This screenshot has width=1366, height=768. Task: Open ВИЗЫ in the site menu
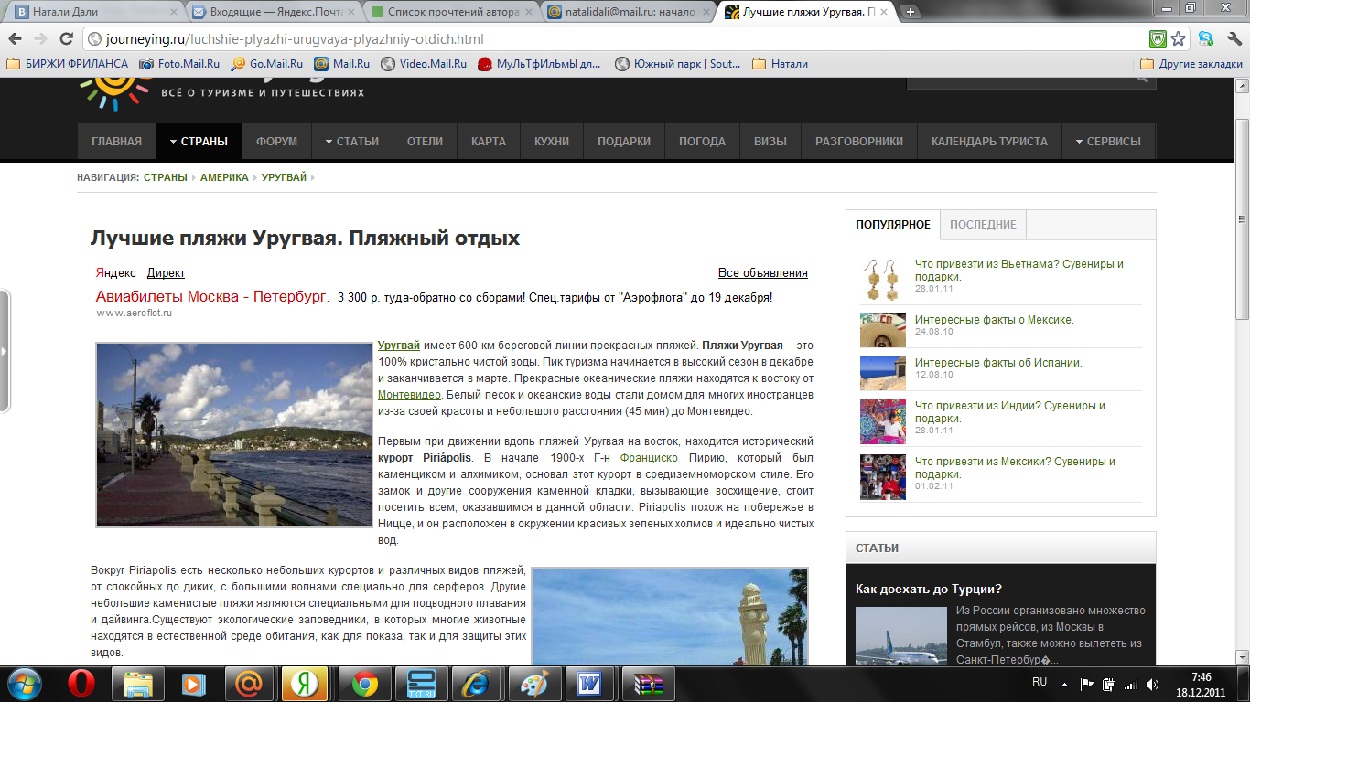770,141
